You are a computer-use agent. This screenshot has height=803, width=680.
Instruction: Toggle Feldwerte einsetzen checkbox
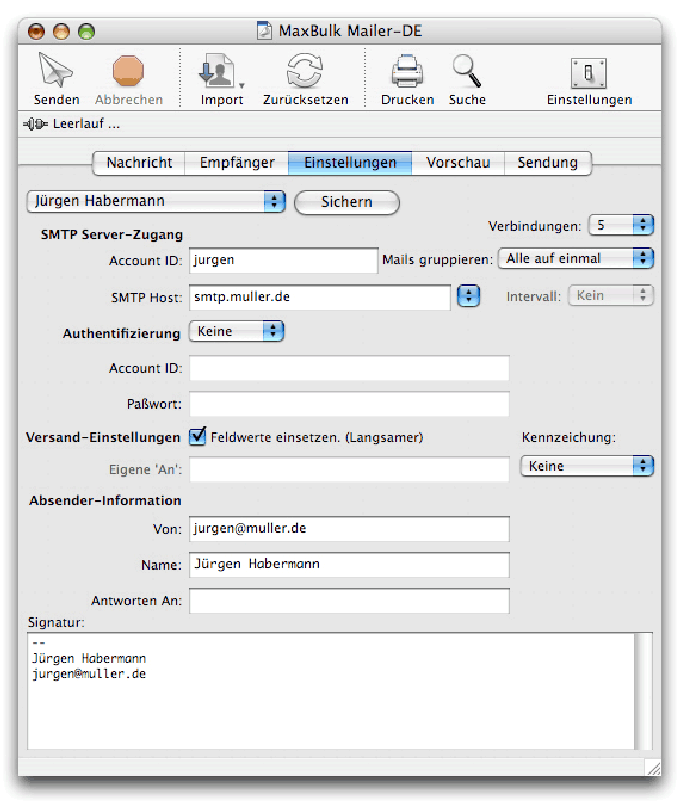pos(197,436)
